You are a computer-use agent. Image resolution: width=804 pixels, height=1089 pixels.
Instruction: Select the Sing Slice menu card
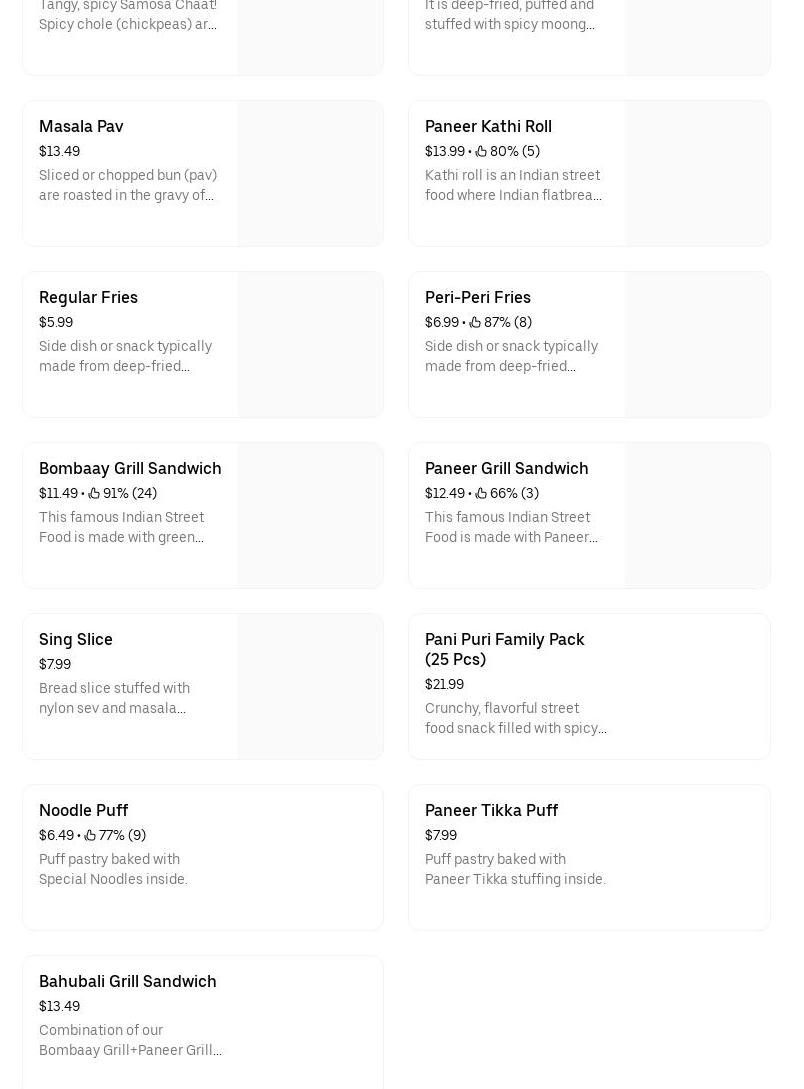(203, 686)
